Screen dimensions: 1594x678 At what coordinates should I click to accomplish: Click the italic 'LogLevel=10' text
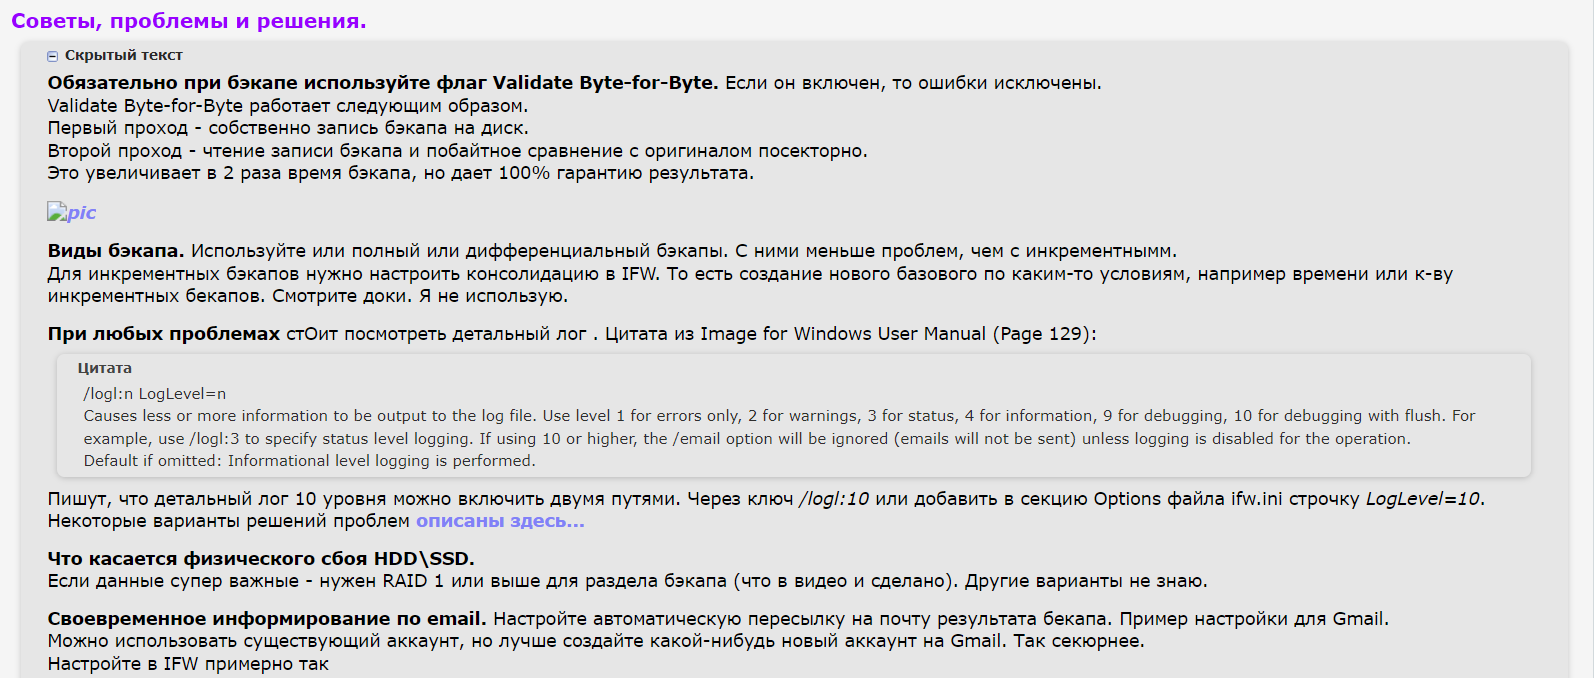click(x=1422, y=499)
